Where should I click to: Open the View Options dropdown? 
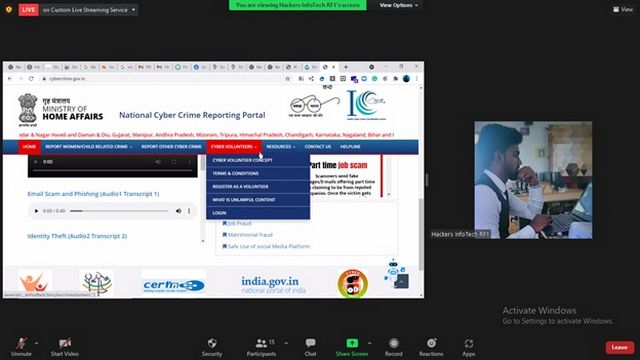point(398,5)
